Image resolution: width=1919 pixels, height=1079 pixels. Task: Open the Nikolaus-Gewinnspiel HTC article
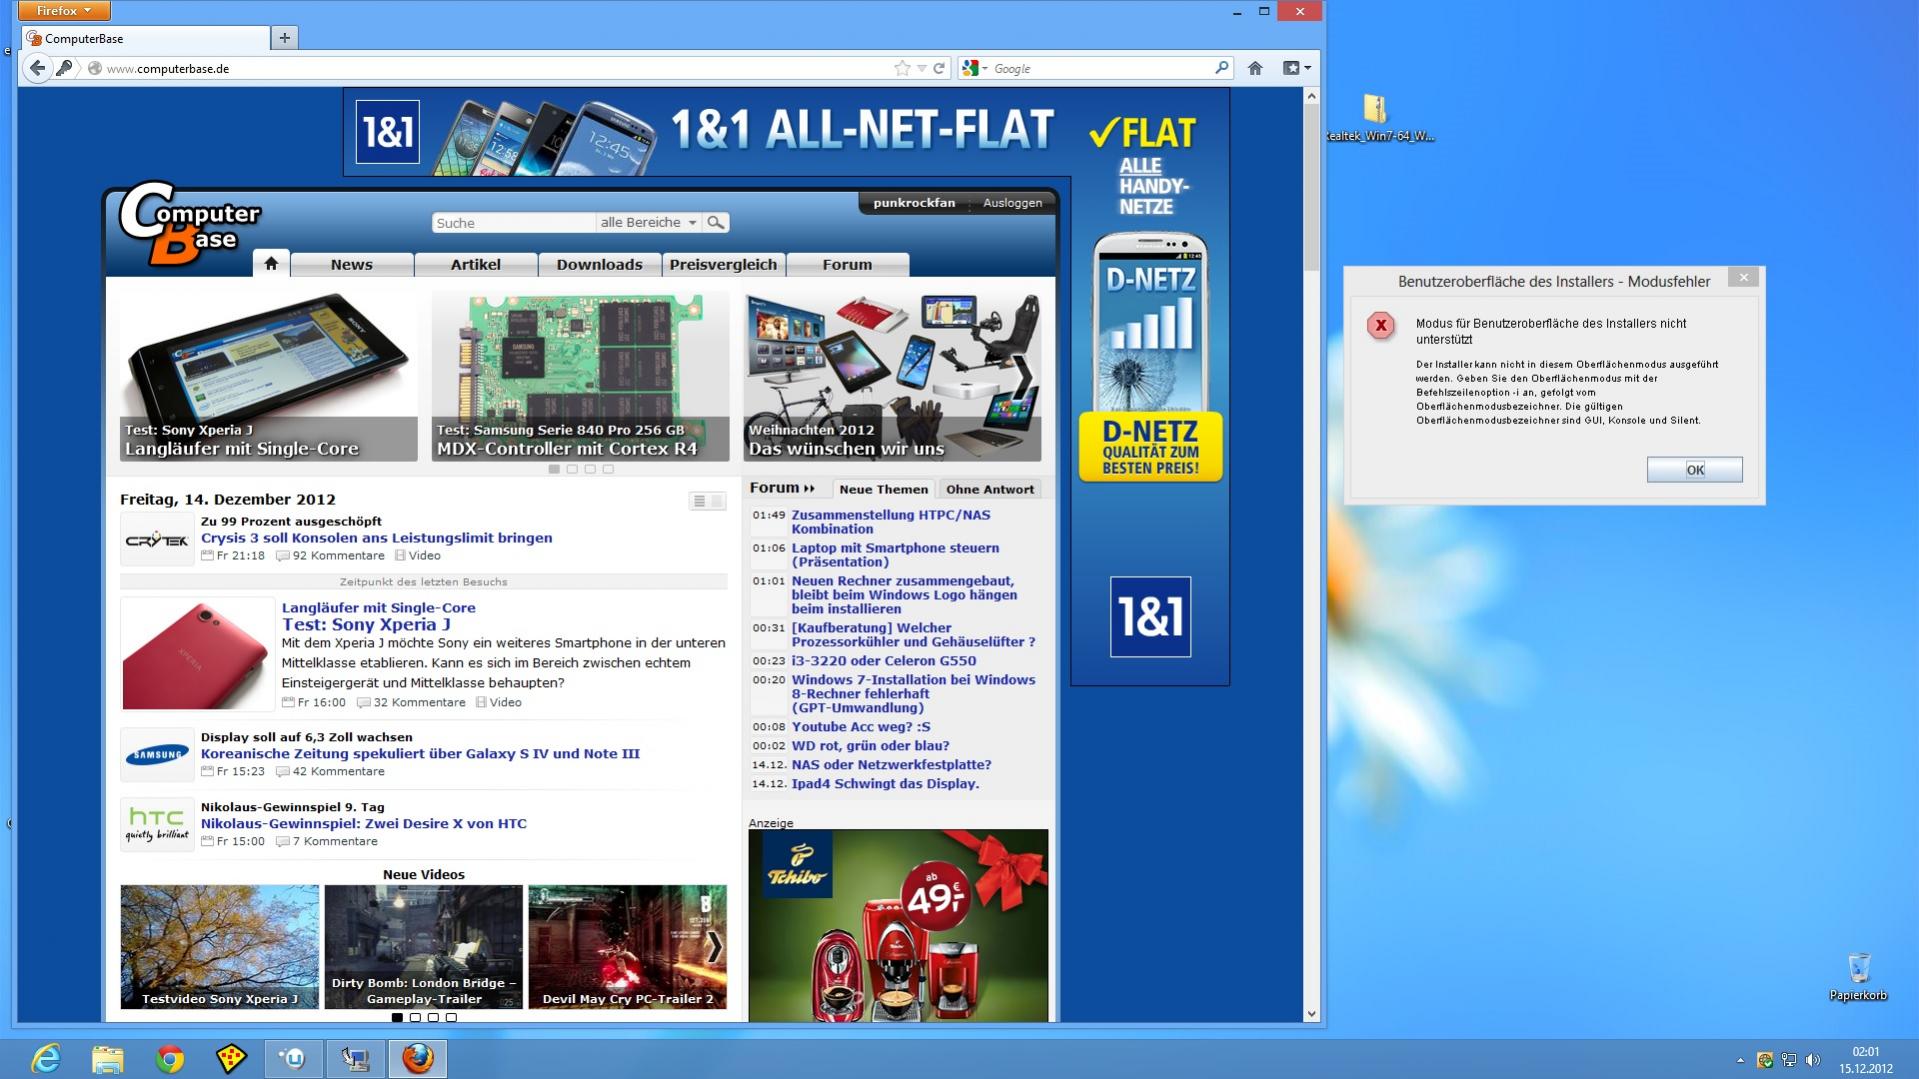(363, 824)
